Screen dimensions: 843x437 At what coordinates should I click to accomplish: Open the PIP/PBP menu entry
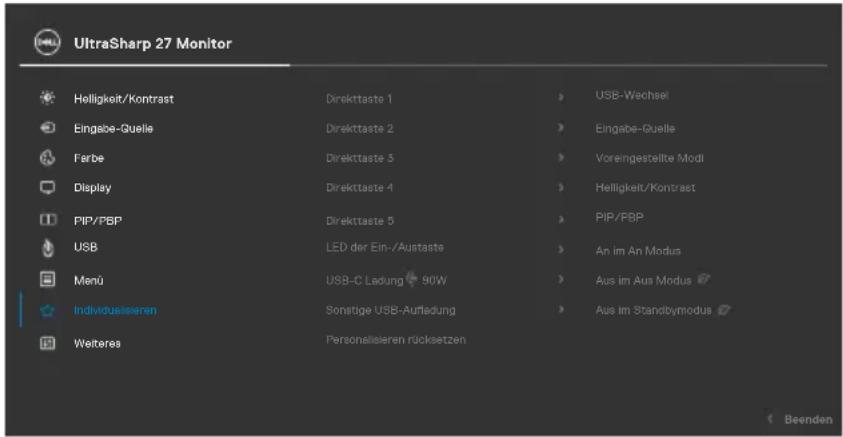point(98,220)
